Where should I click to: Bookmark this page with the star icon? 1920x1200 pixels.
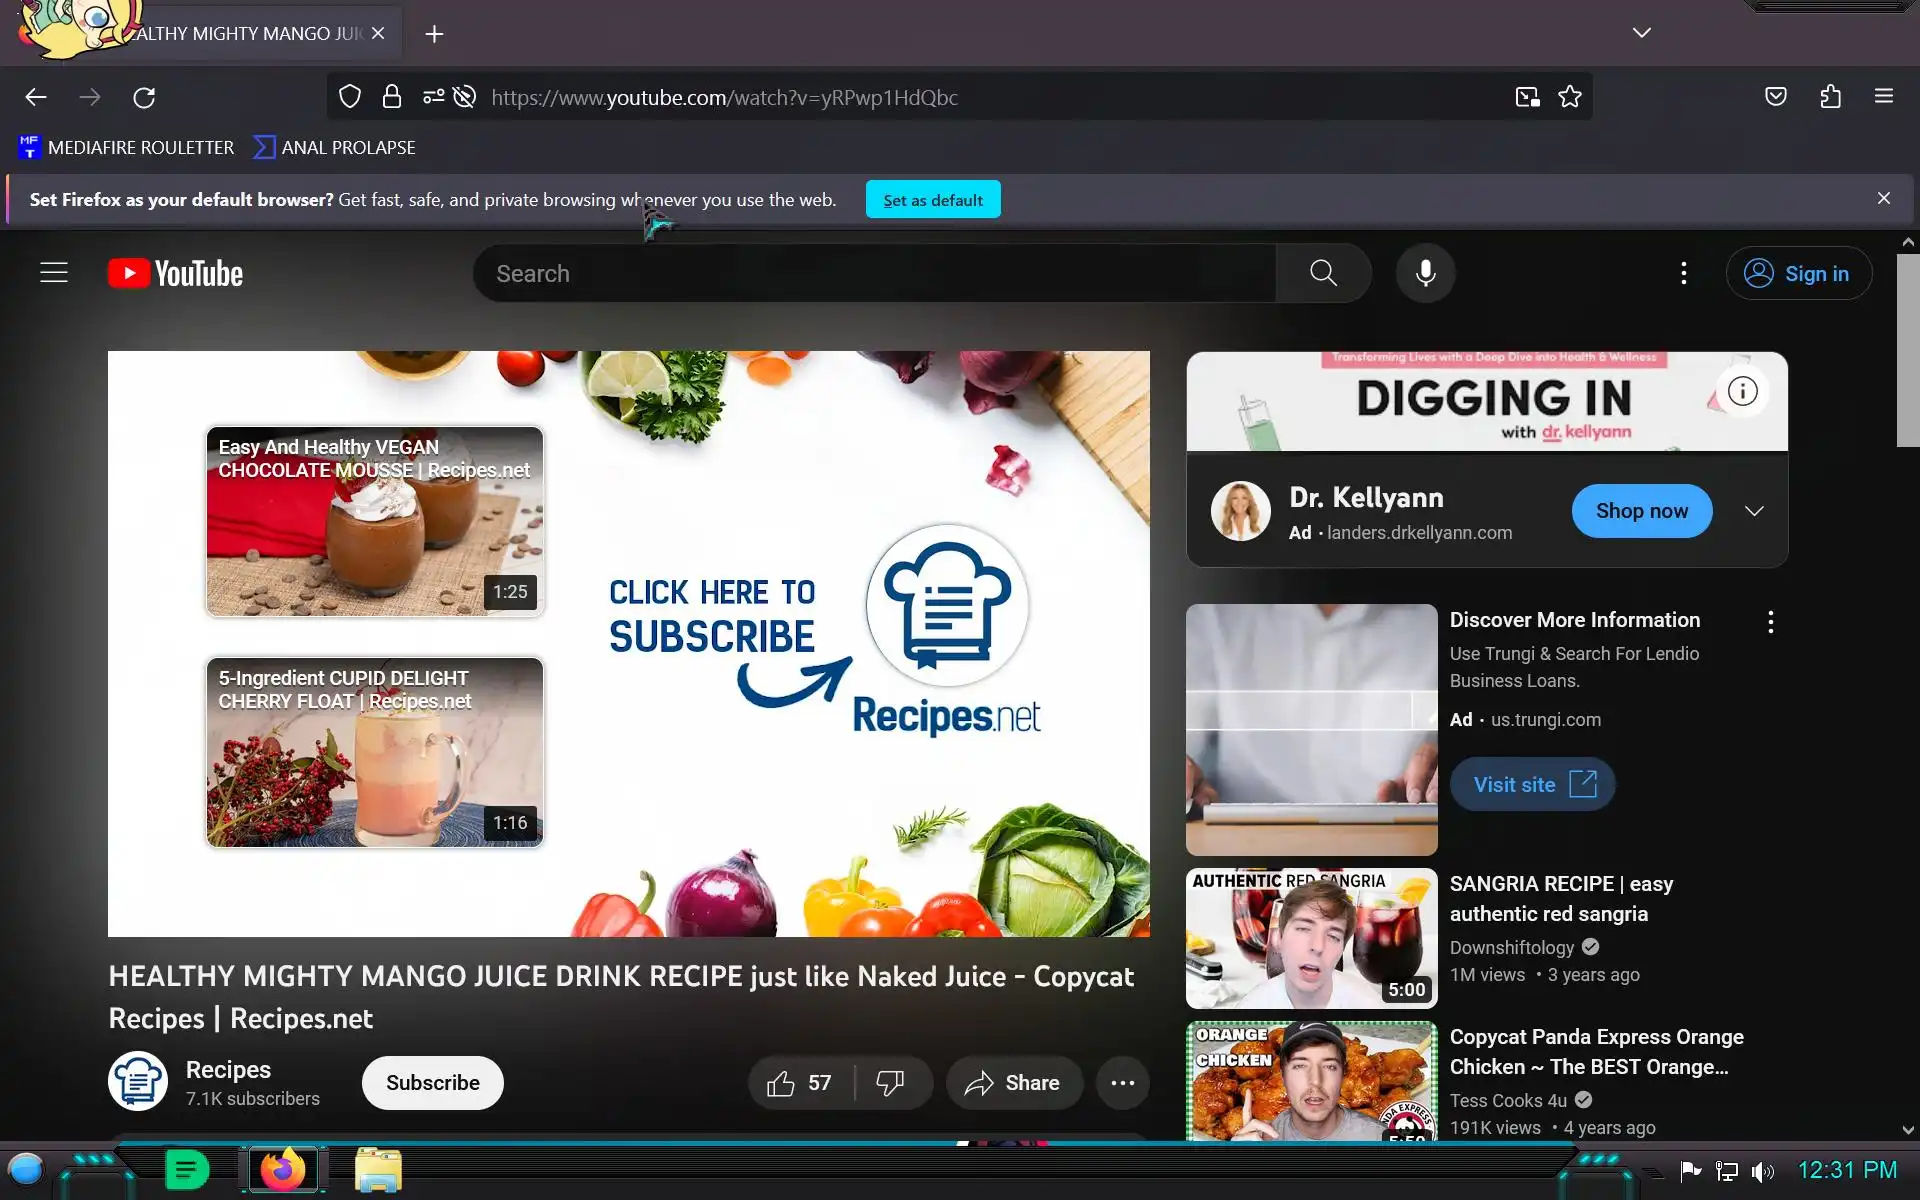coord(1570,97)
